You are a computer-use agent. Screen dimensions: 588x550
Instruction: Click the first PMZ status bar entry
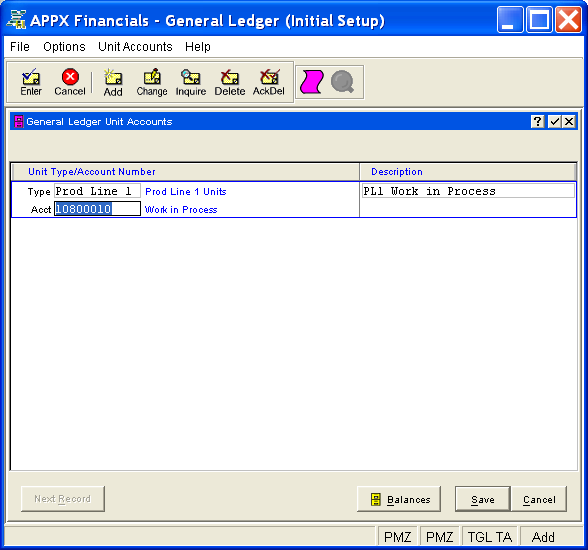pos(398,537)
